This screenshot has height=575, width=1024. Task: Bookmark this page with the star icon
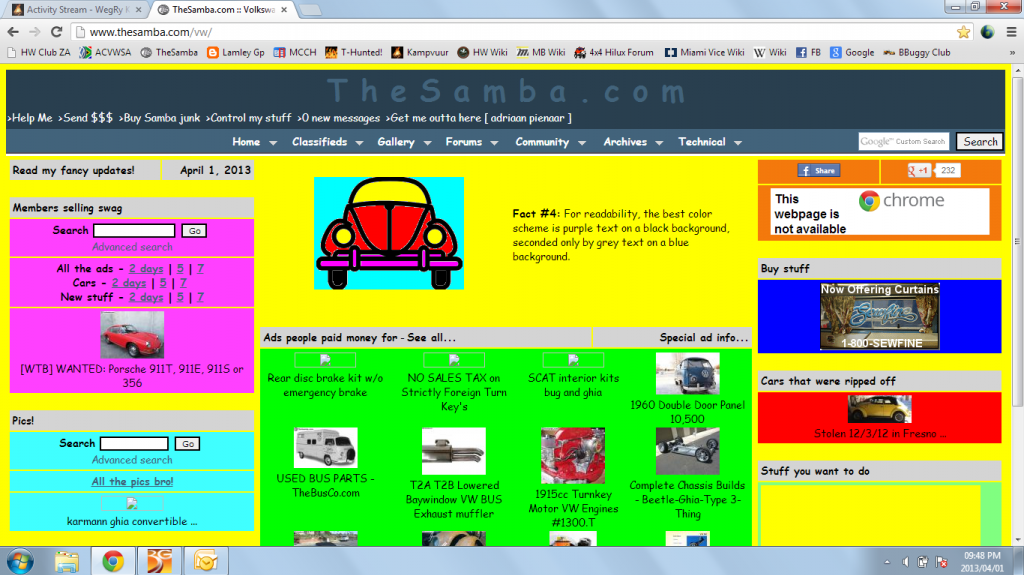tap(963, 32)
